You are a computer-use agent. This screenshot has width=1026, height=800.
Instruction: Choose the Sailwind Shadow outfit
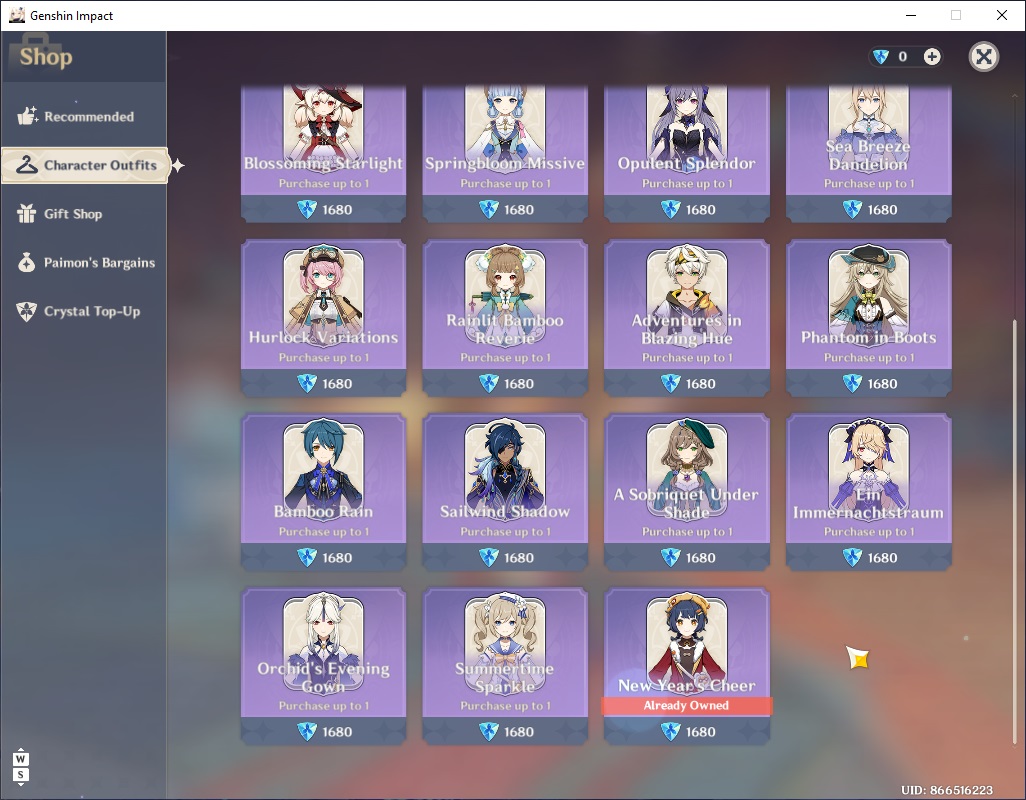tap(504, 492)
